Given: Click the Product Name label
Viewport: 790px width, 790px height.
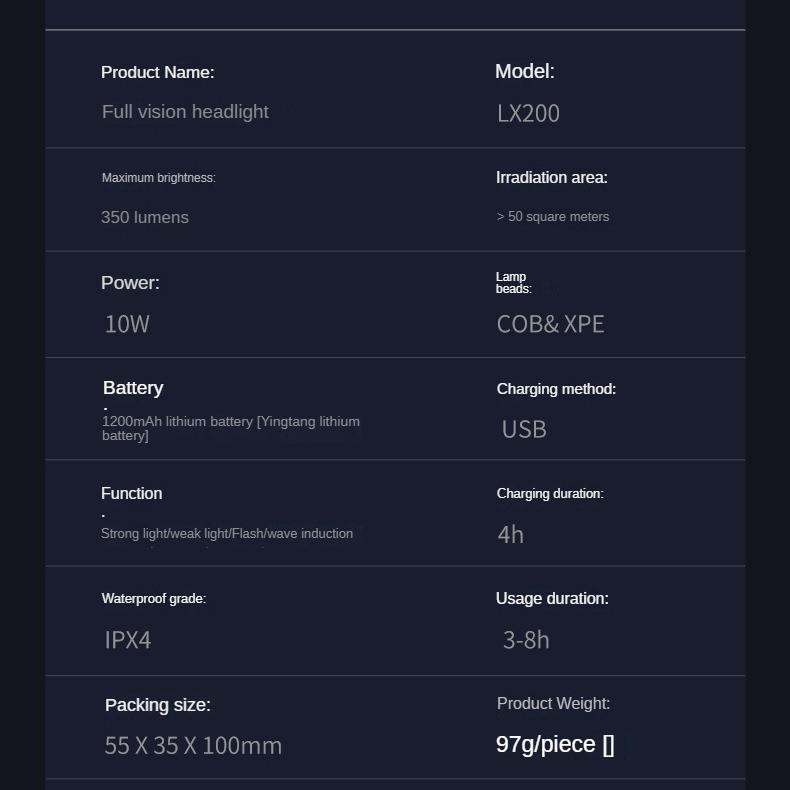Looking at the screenshot, I should tap(157, 73).
